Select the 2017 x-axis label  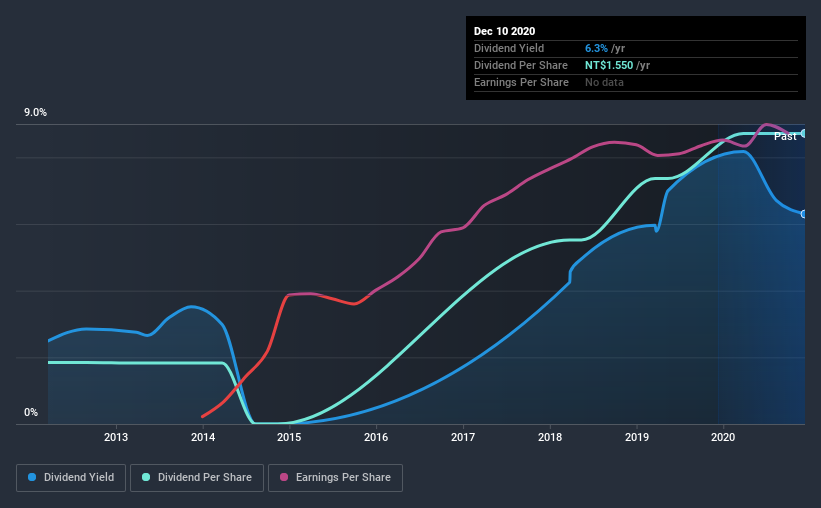[463, 437]
